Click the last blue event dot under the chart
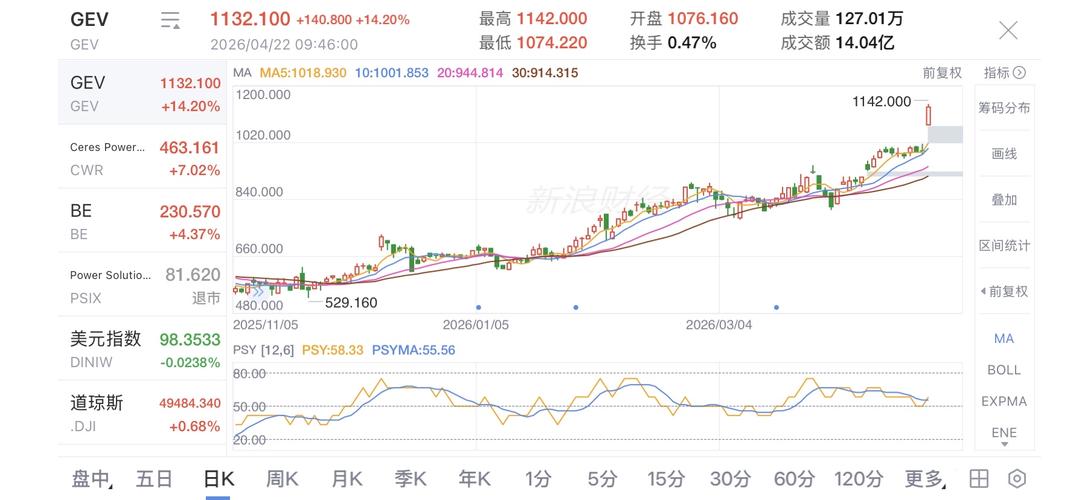 point(776,307)
